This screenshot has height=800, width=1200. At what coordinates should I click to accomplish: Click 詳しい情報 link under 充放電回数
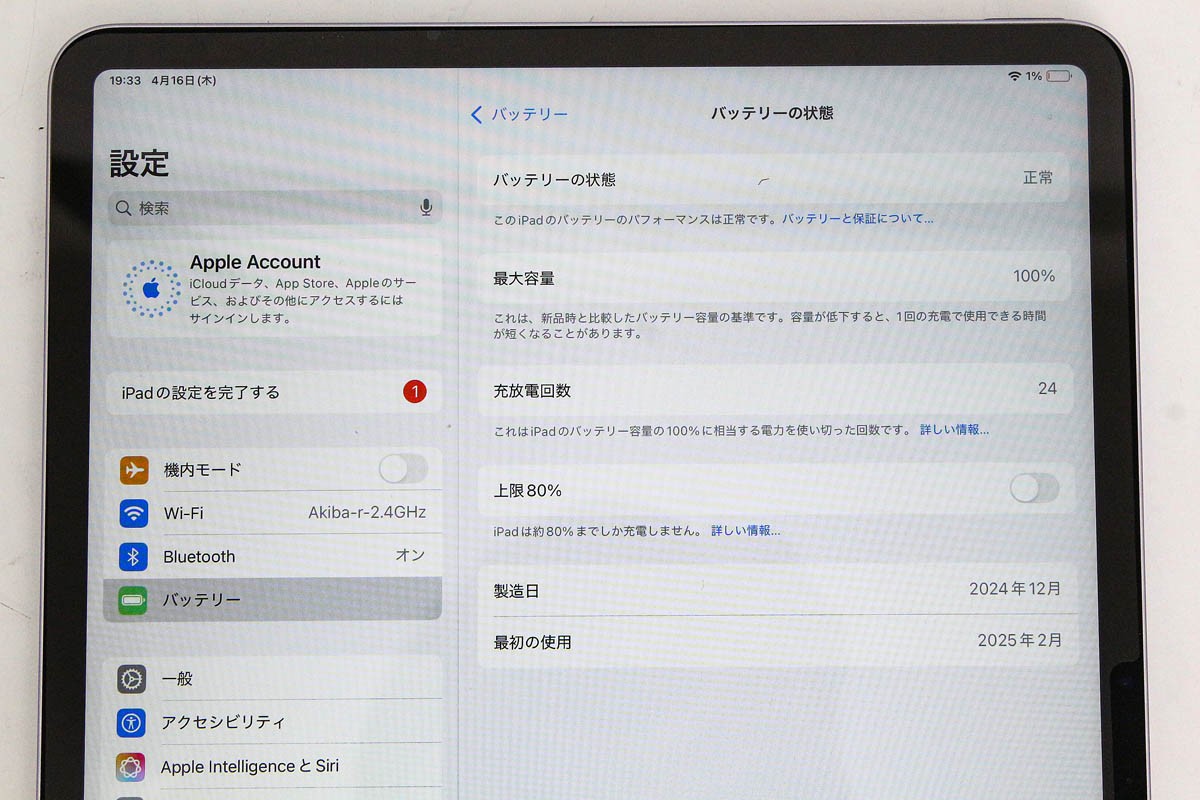[953, 429]
